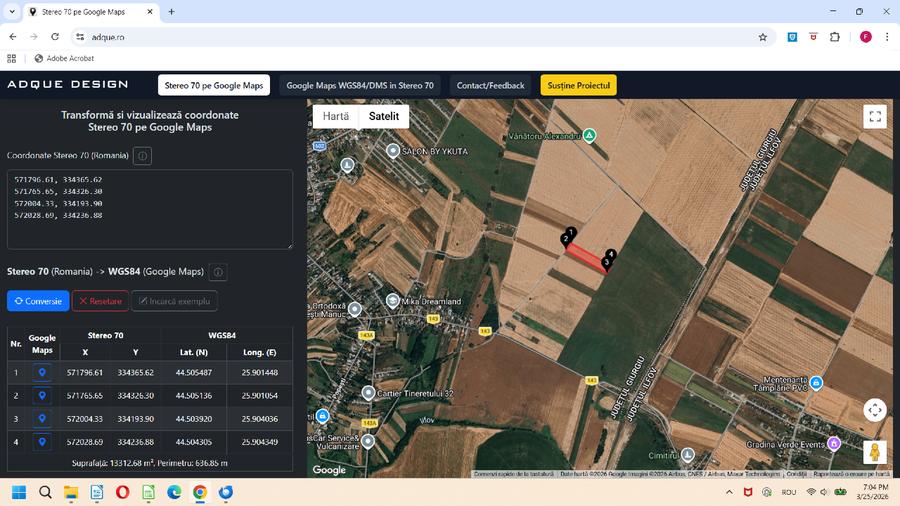Click the info icon next to WGS84 (Google Maps)
Image resolution: width=900 pixels, height=506 pixels.
pos(218,272)
